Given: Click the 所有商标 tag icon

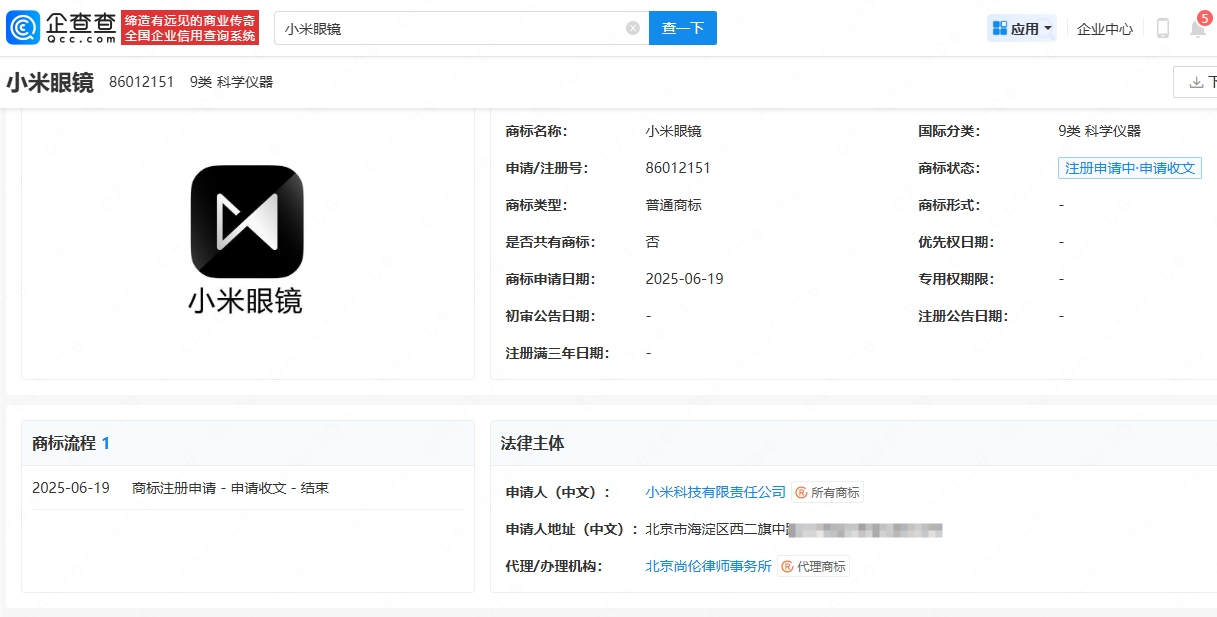Looking at the screenshot, I should (x=801, y=492).
